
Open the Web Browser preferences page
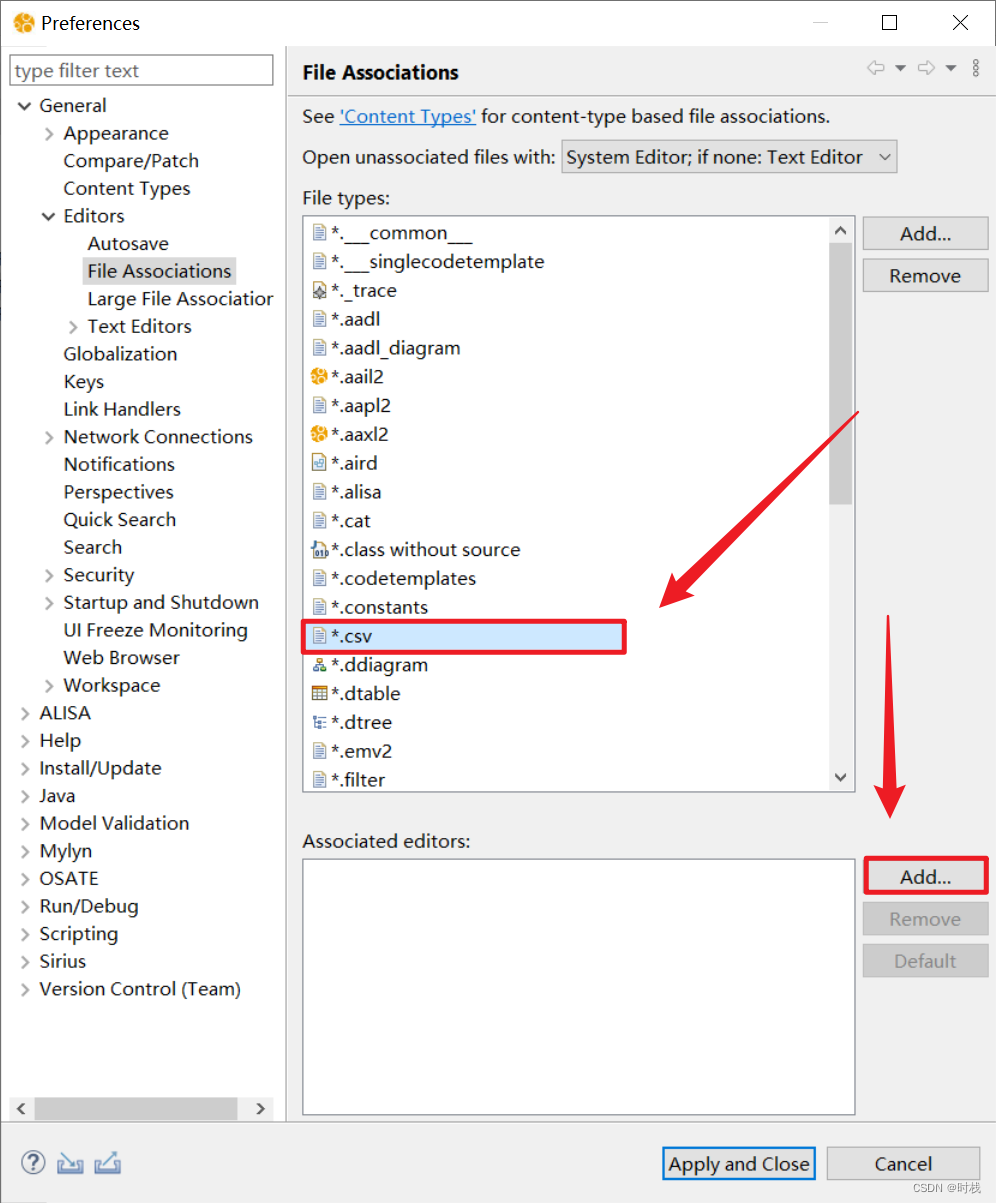click(x=122, y=658)
